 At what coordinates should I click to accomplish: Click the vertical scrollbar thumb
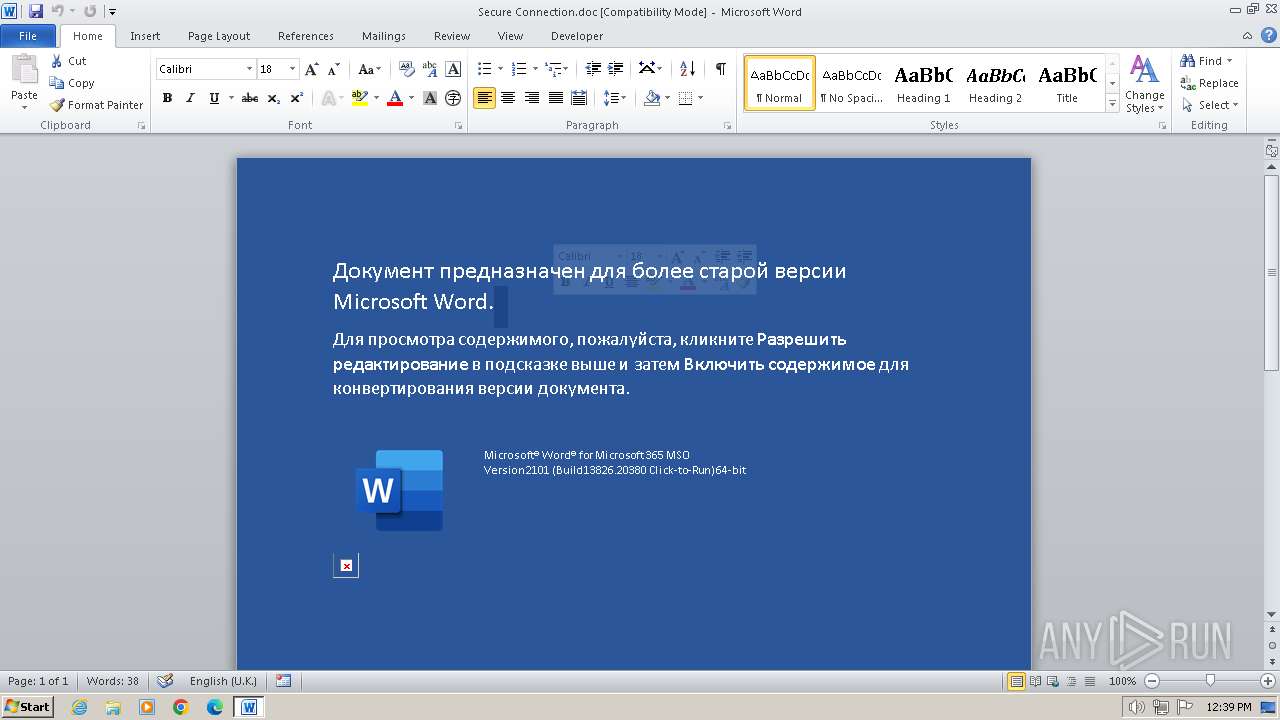[1272, 272]
